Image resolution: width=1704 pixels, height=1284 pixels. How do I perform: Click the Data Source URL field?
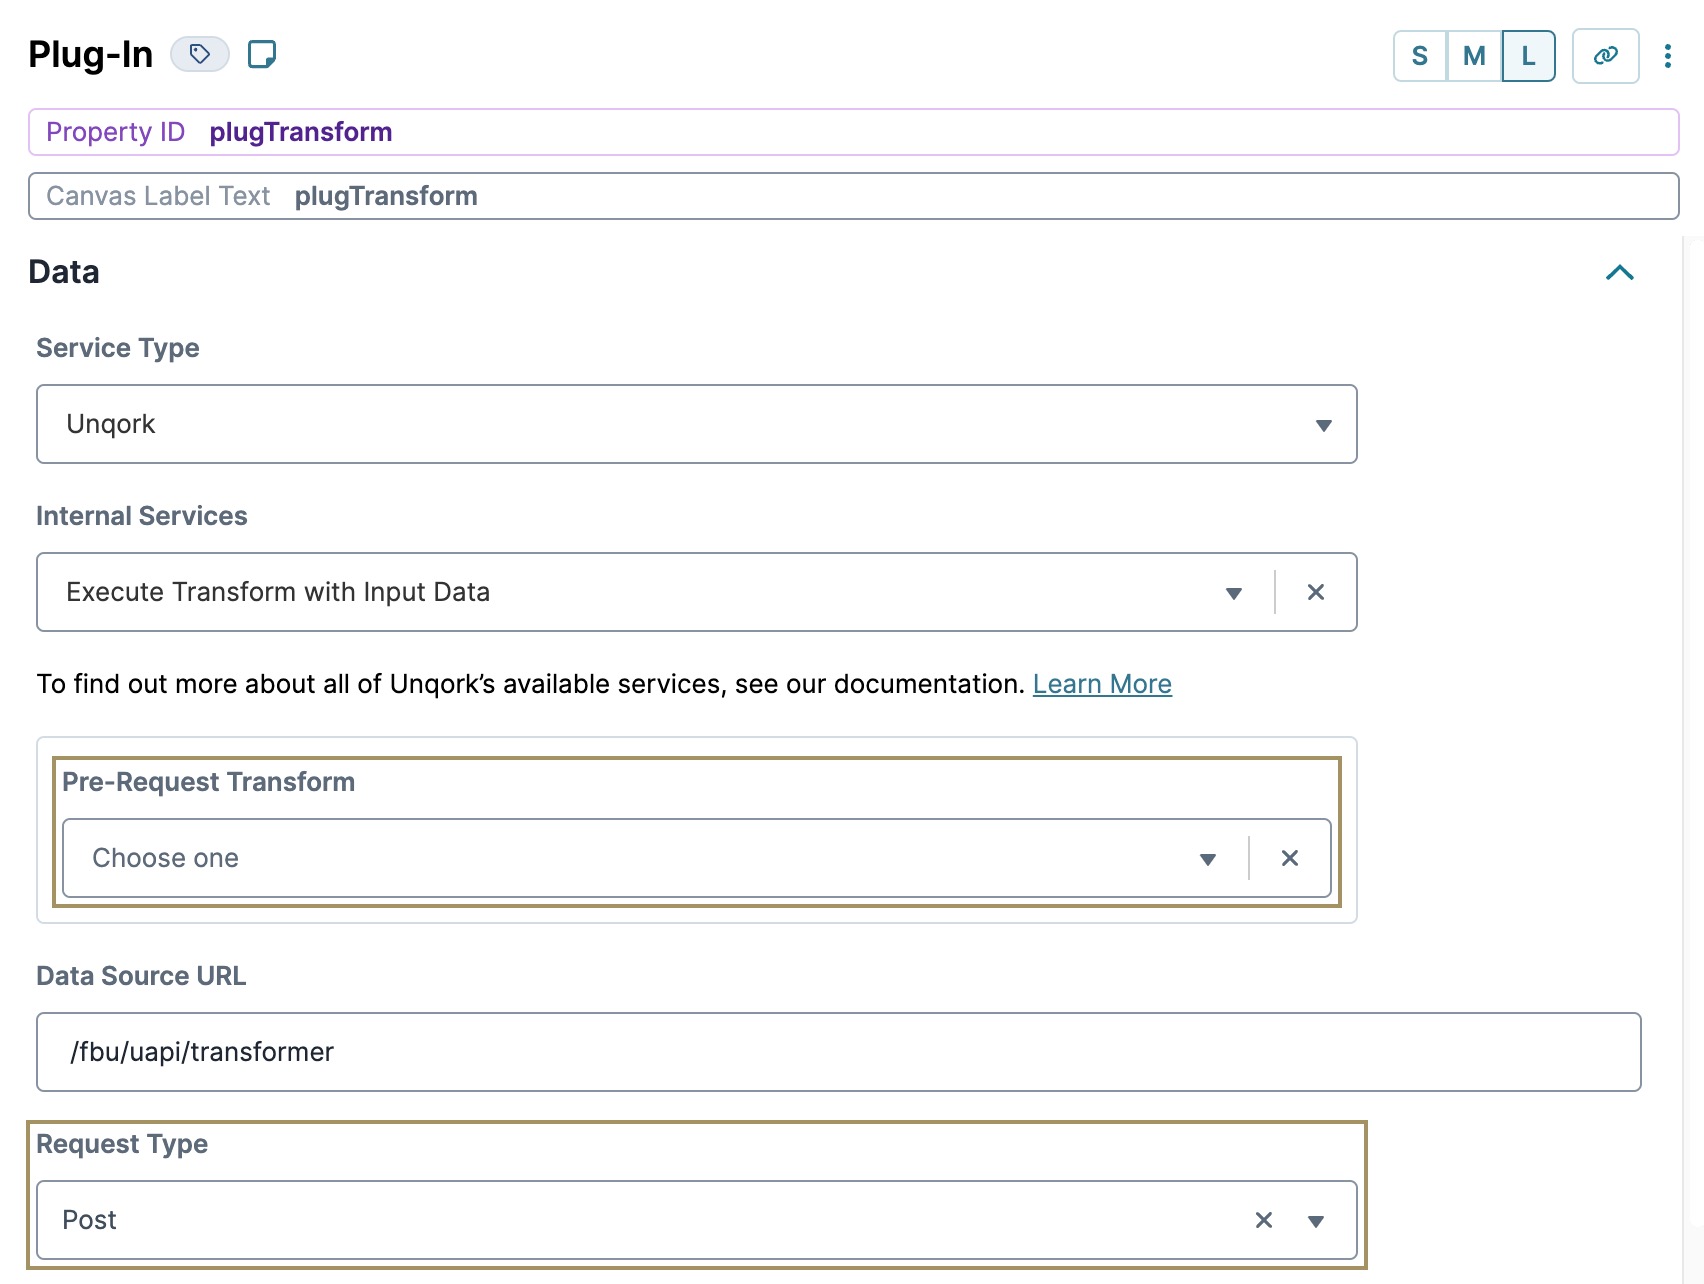839,1052
